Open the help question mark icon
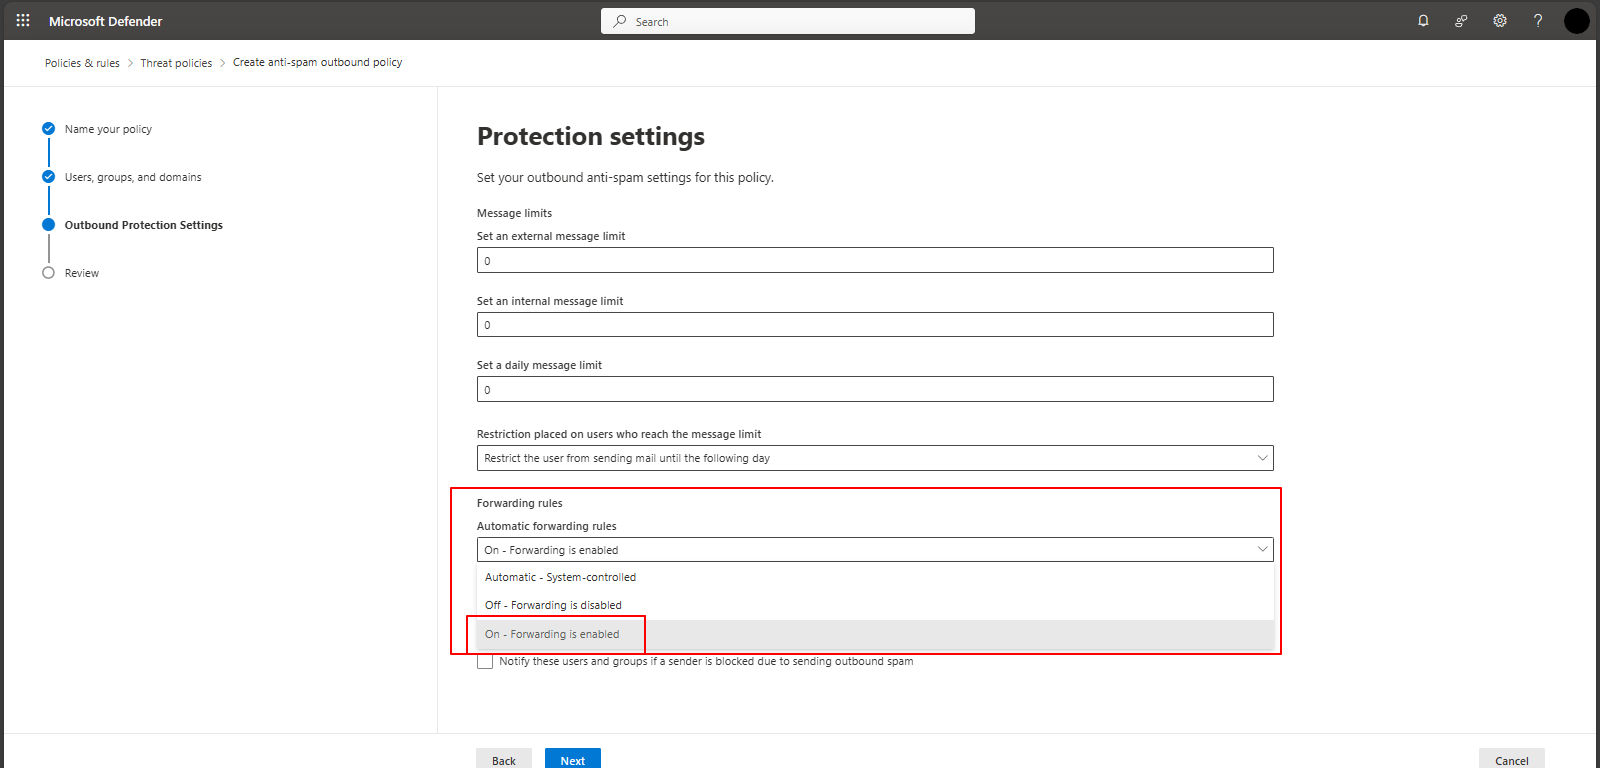Viewport: 1600px width, 768px height. pos(1538,21)
